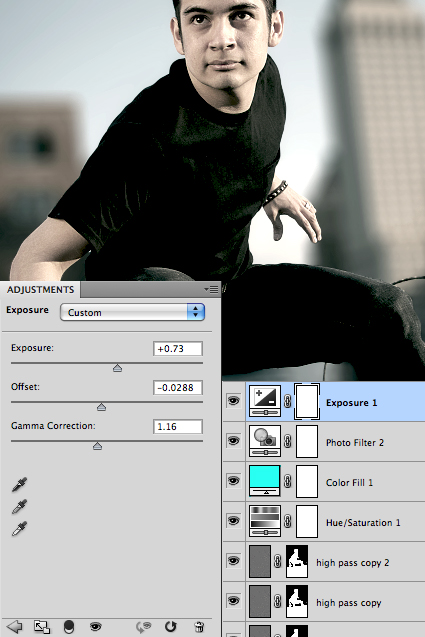
Task: Select the gray point eyedropper
Action: pyautogui.click(x=19, y=507)
